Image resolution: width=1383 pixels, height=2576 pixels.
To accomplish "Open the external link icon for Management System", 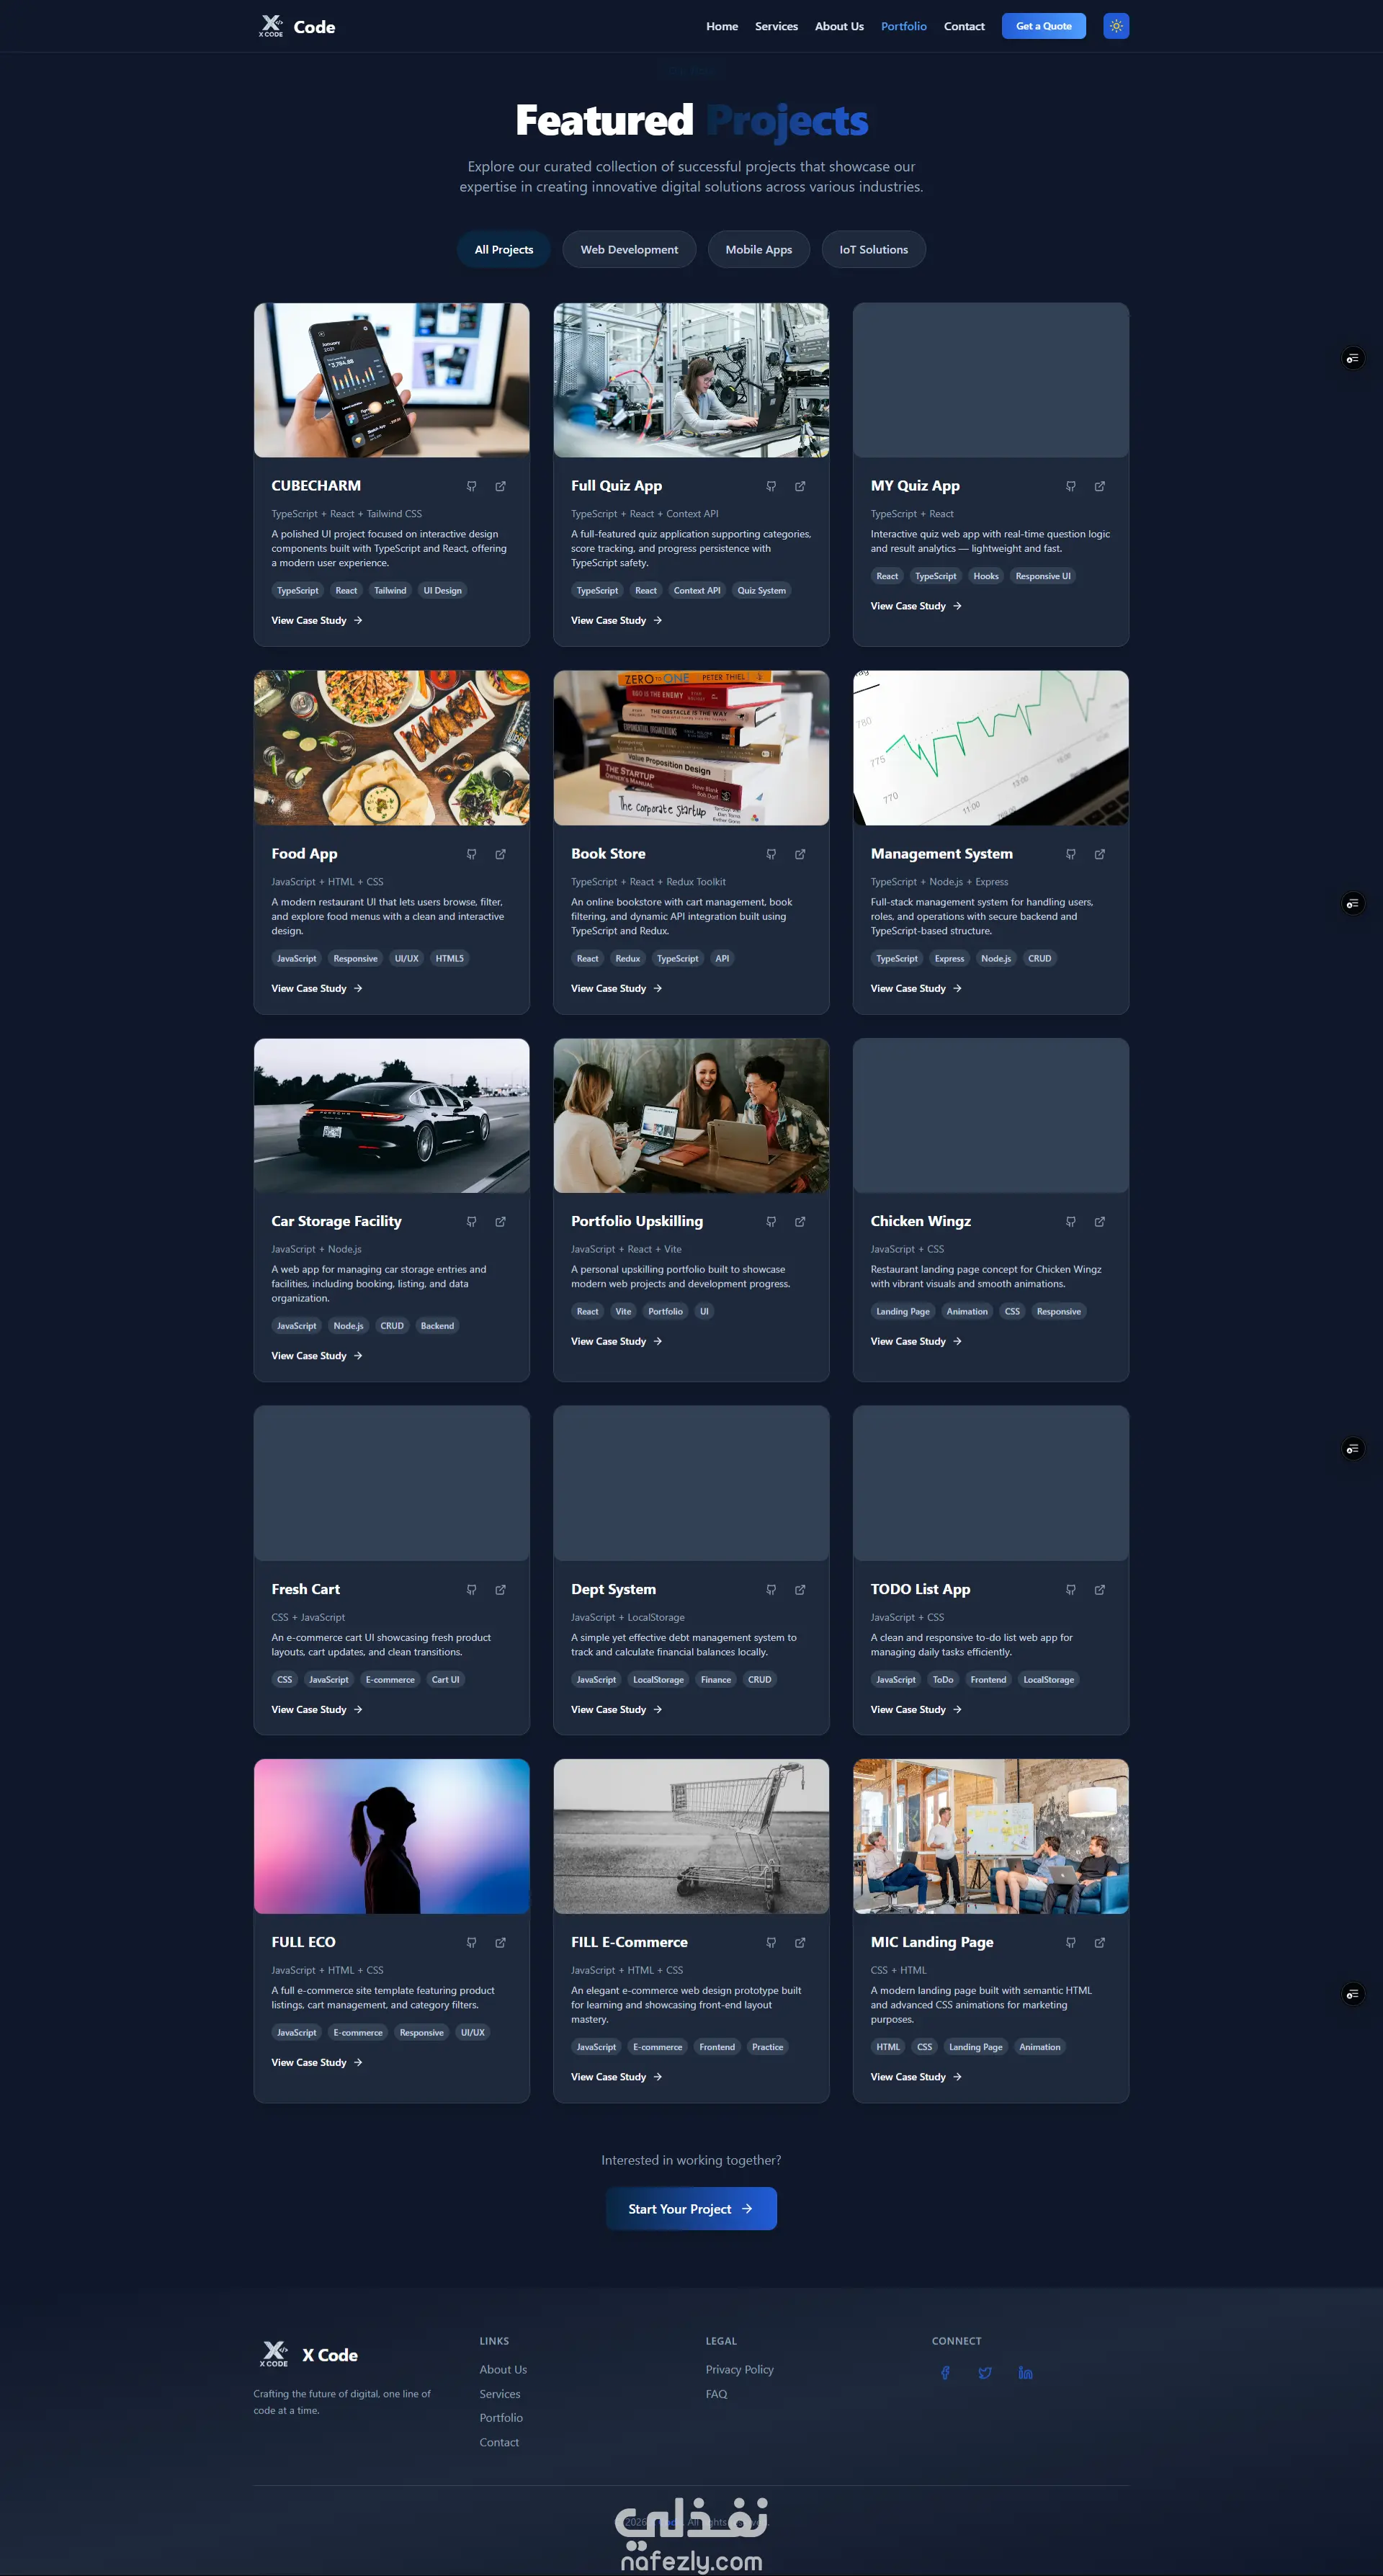I will click(1099, 854).
